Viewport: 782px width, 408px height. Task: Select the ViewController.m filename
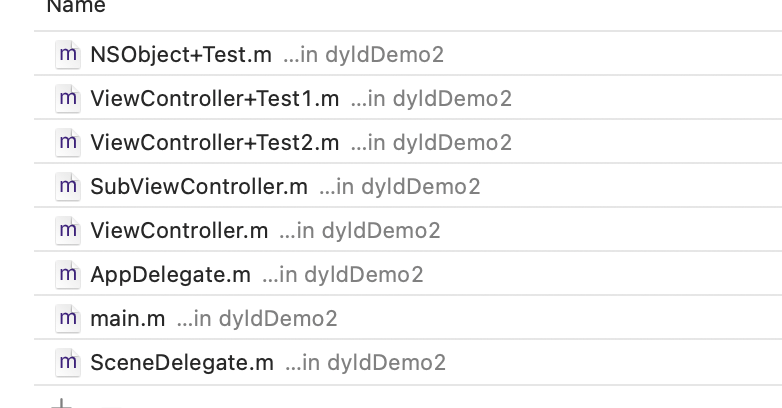(178, 230)
